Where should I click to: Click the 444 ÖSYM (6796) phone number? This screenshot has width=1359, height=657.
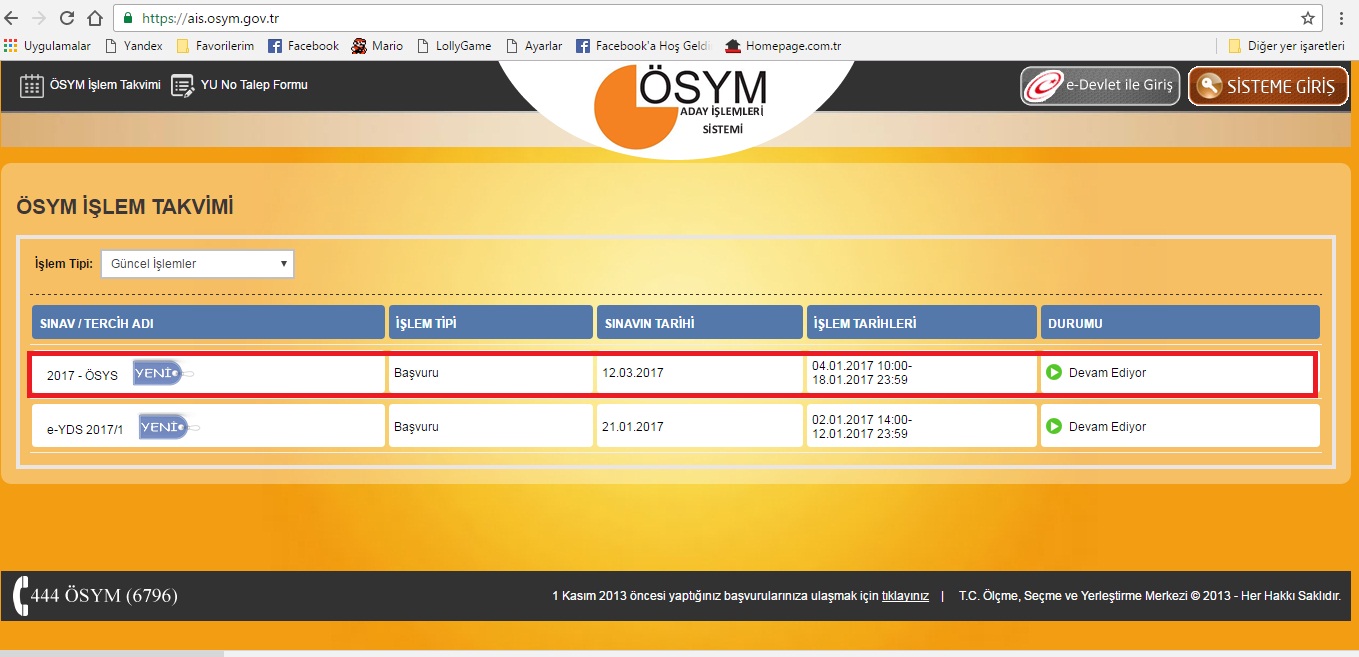(x=104, y=596)
